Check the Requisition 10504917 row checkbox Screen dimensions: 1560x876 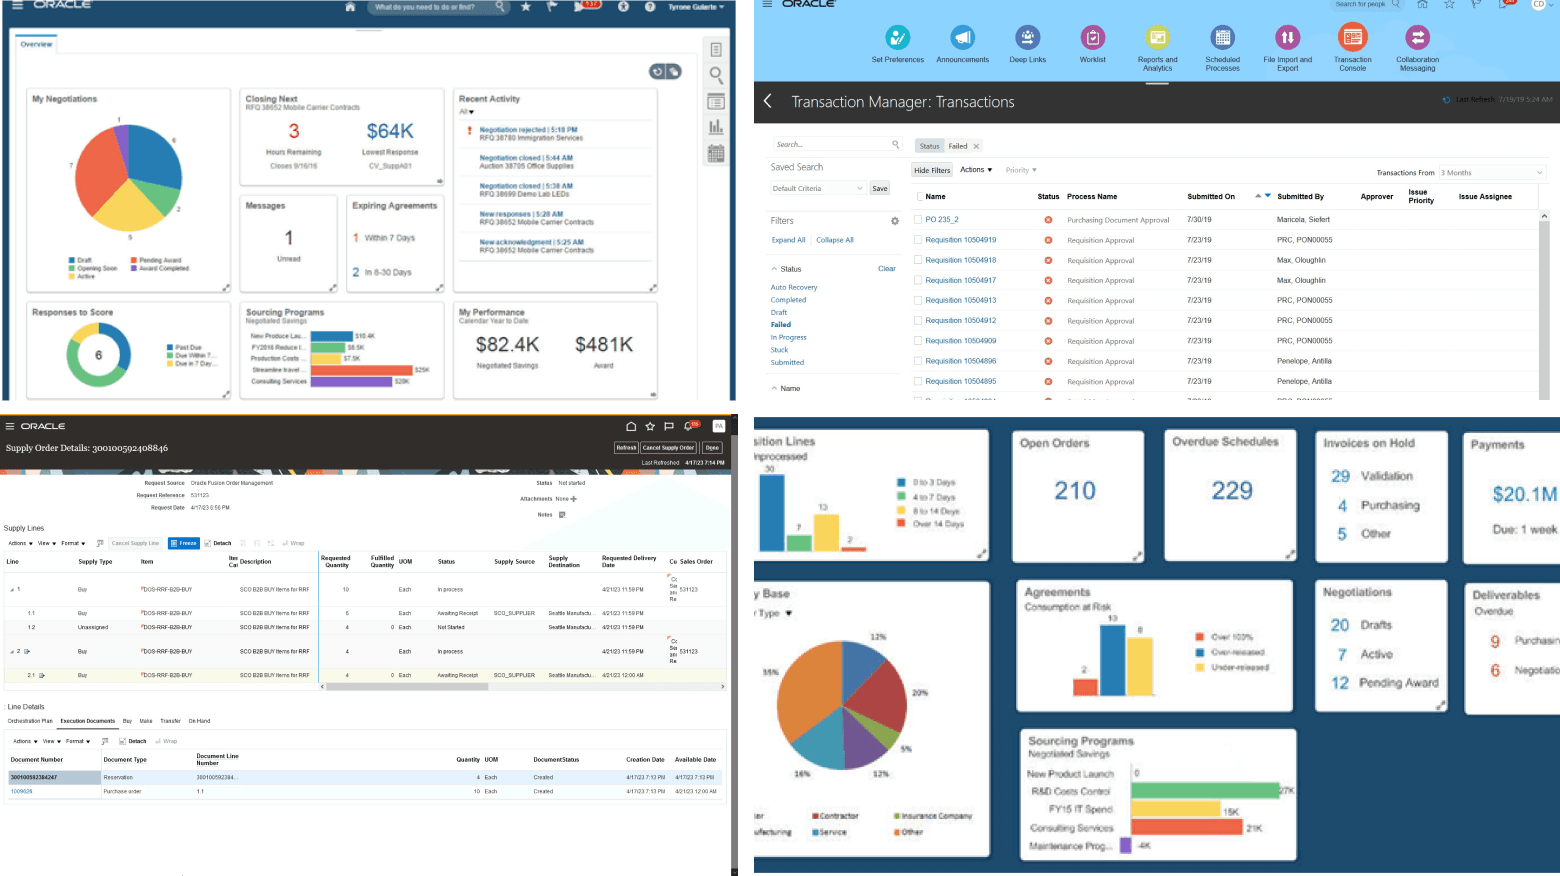[x=918, y=280]
